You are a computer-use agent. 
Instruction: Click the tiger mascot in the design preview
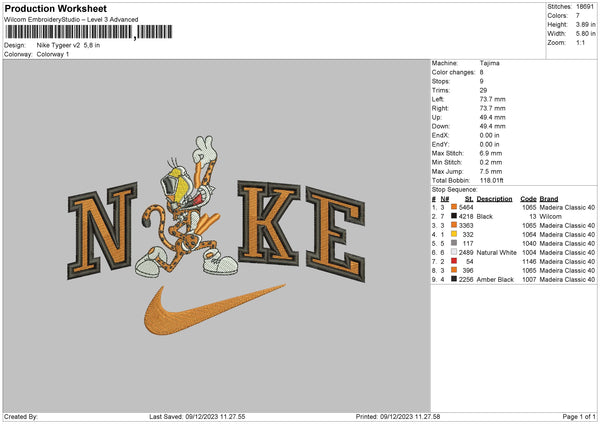coord(186,207)
